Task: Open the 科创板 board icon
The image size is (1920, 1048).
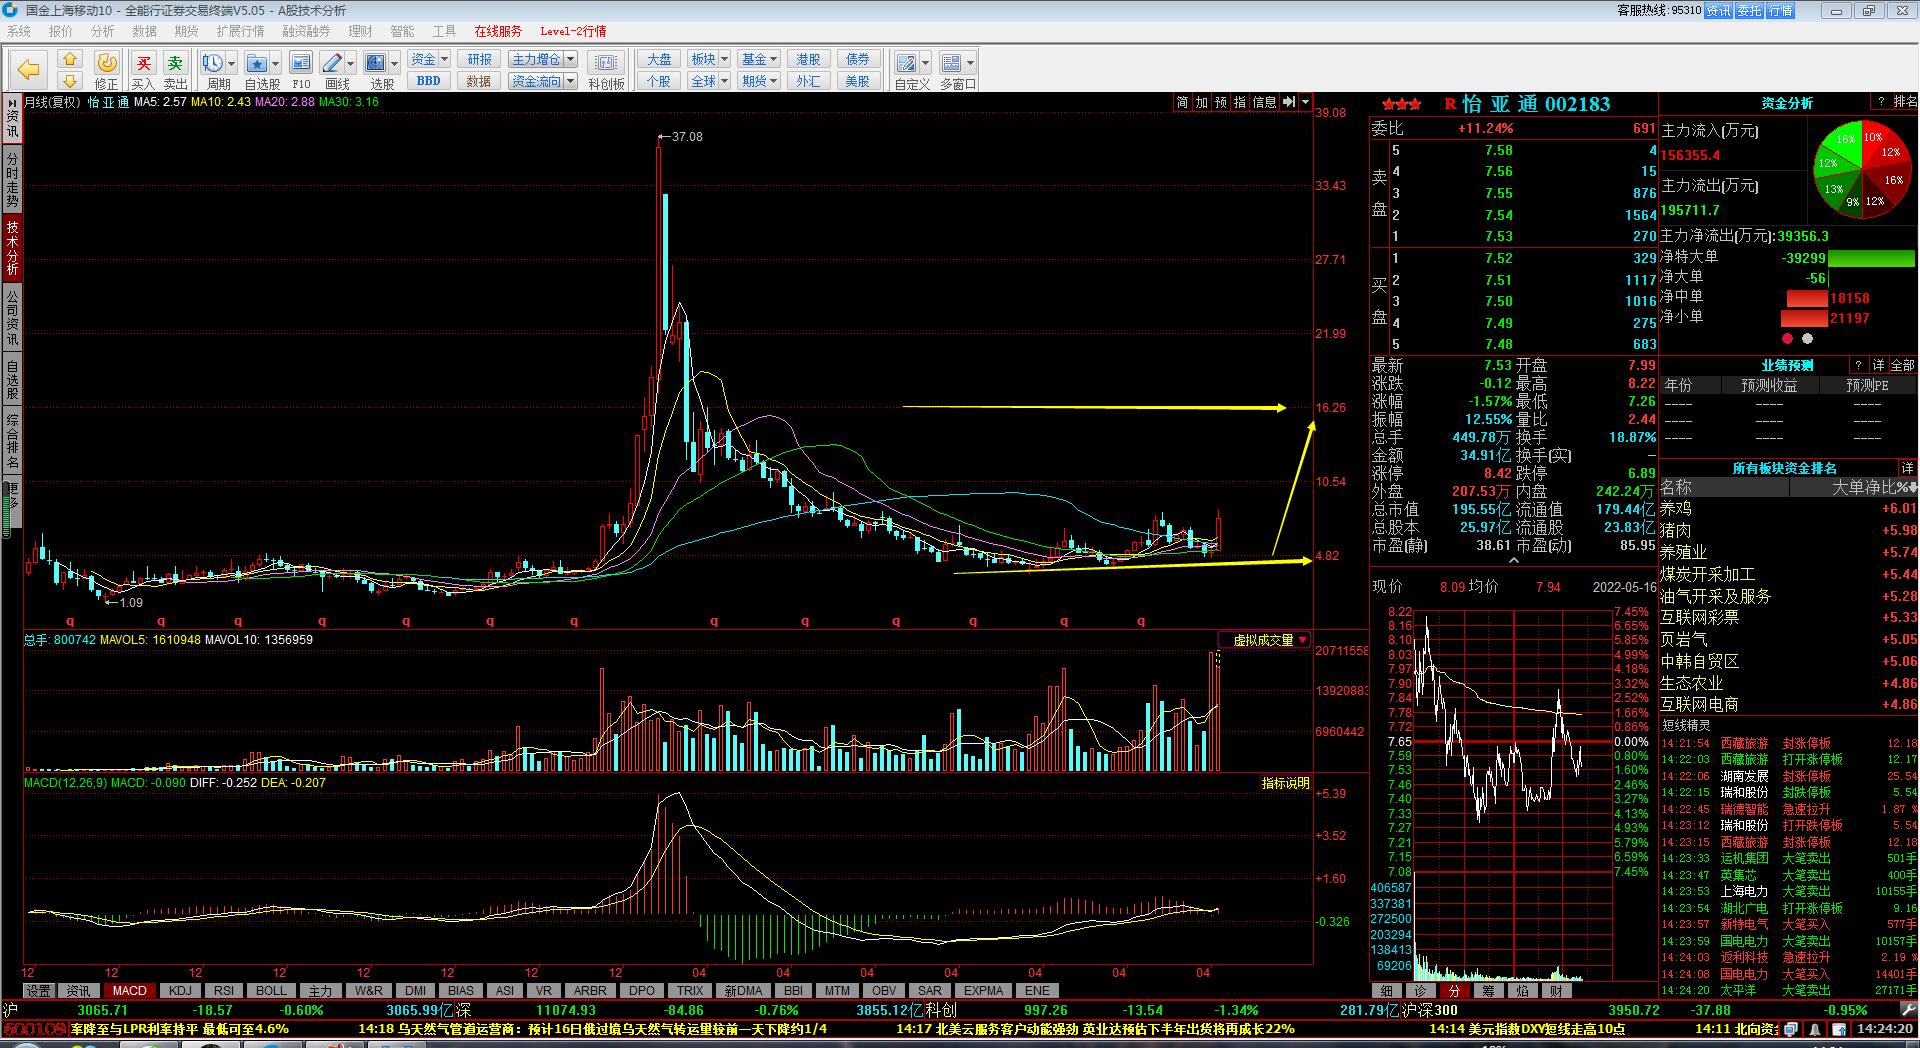Action: coord(606,62)
